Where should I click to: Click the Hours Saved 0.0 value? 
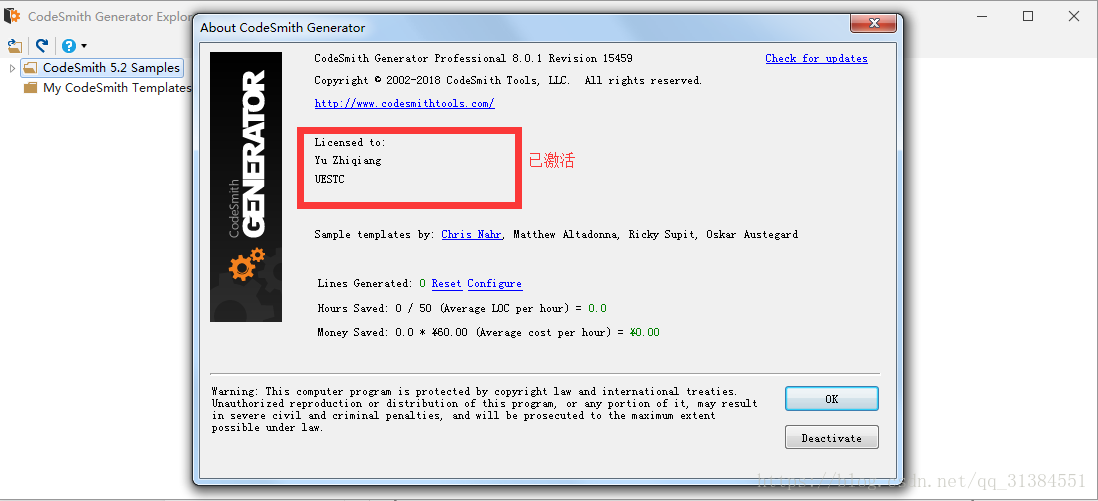597,308
